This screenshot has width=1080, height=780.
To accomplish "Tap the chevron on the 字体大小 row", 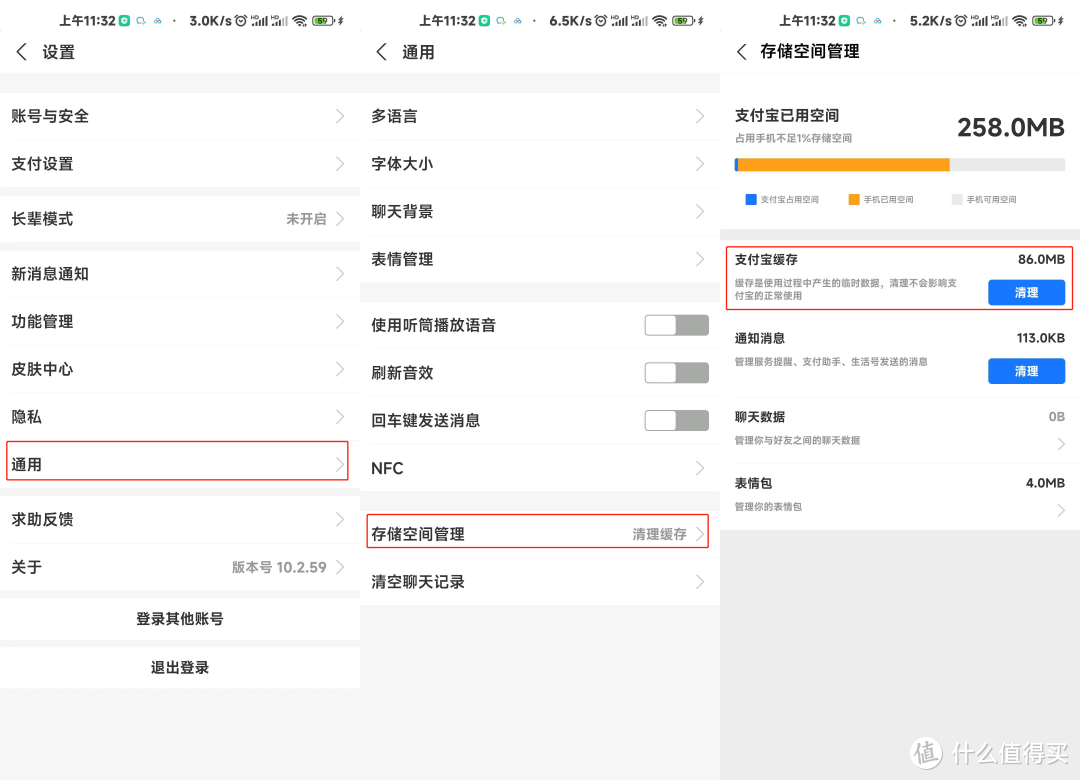I will click(x=700, y=164).
